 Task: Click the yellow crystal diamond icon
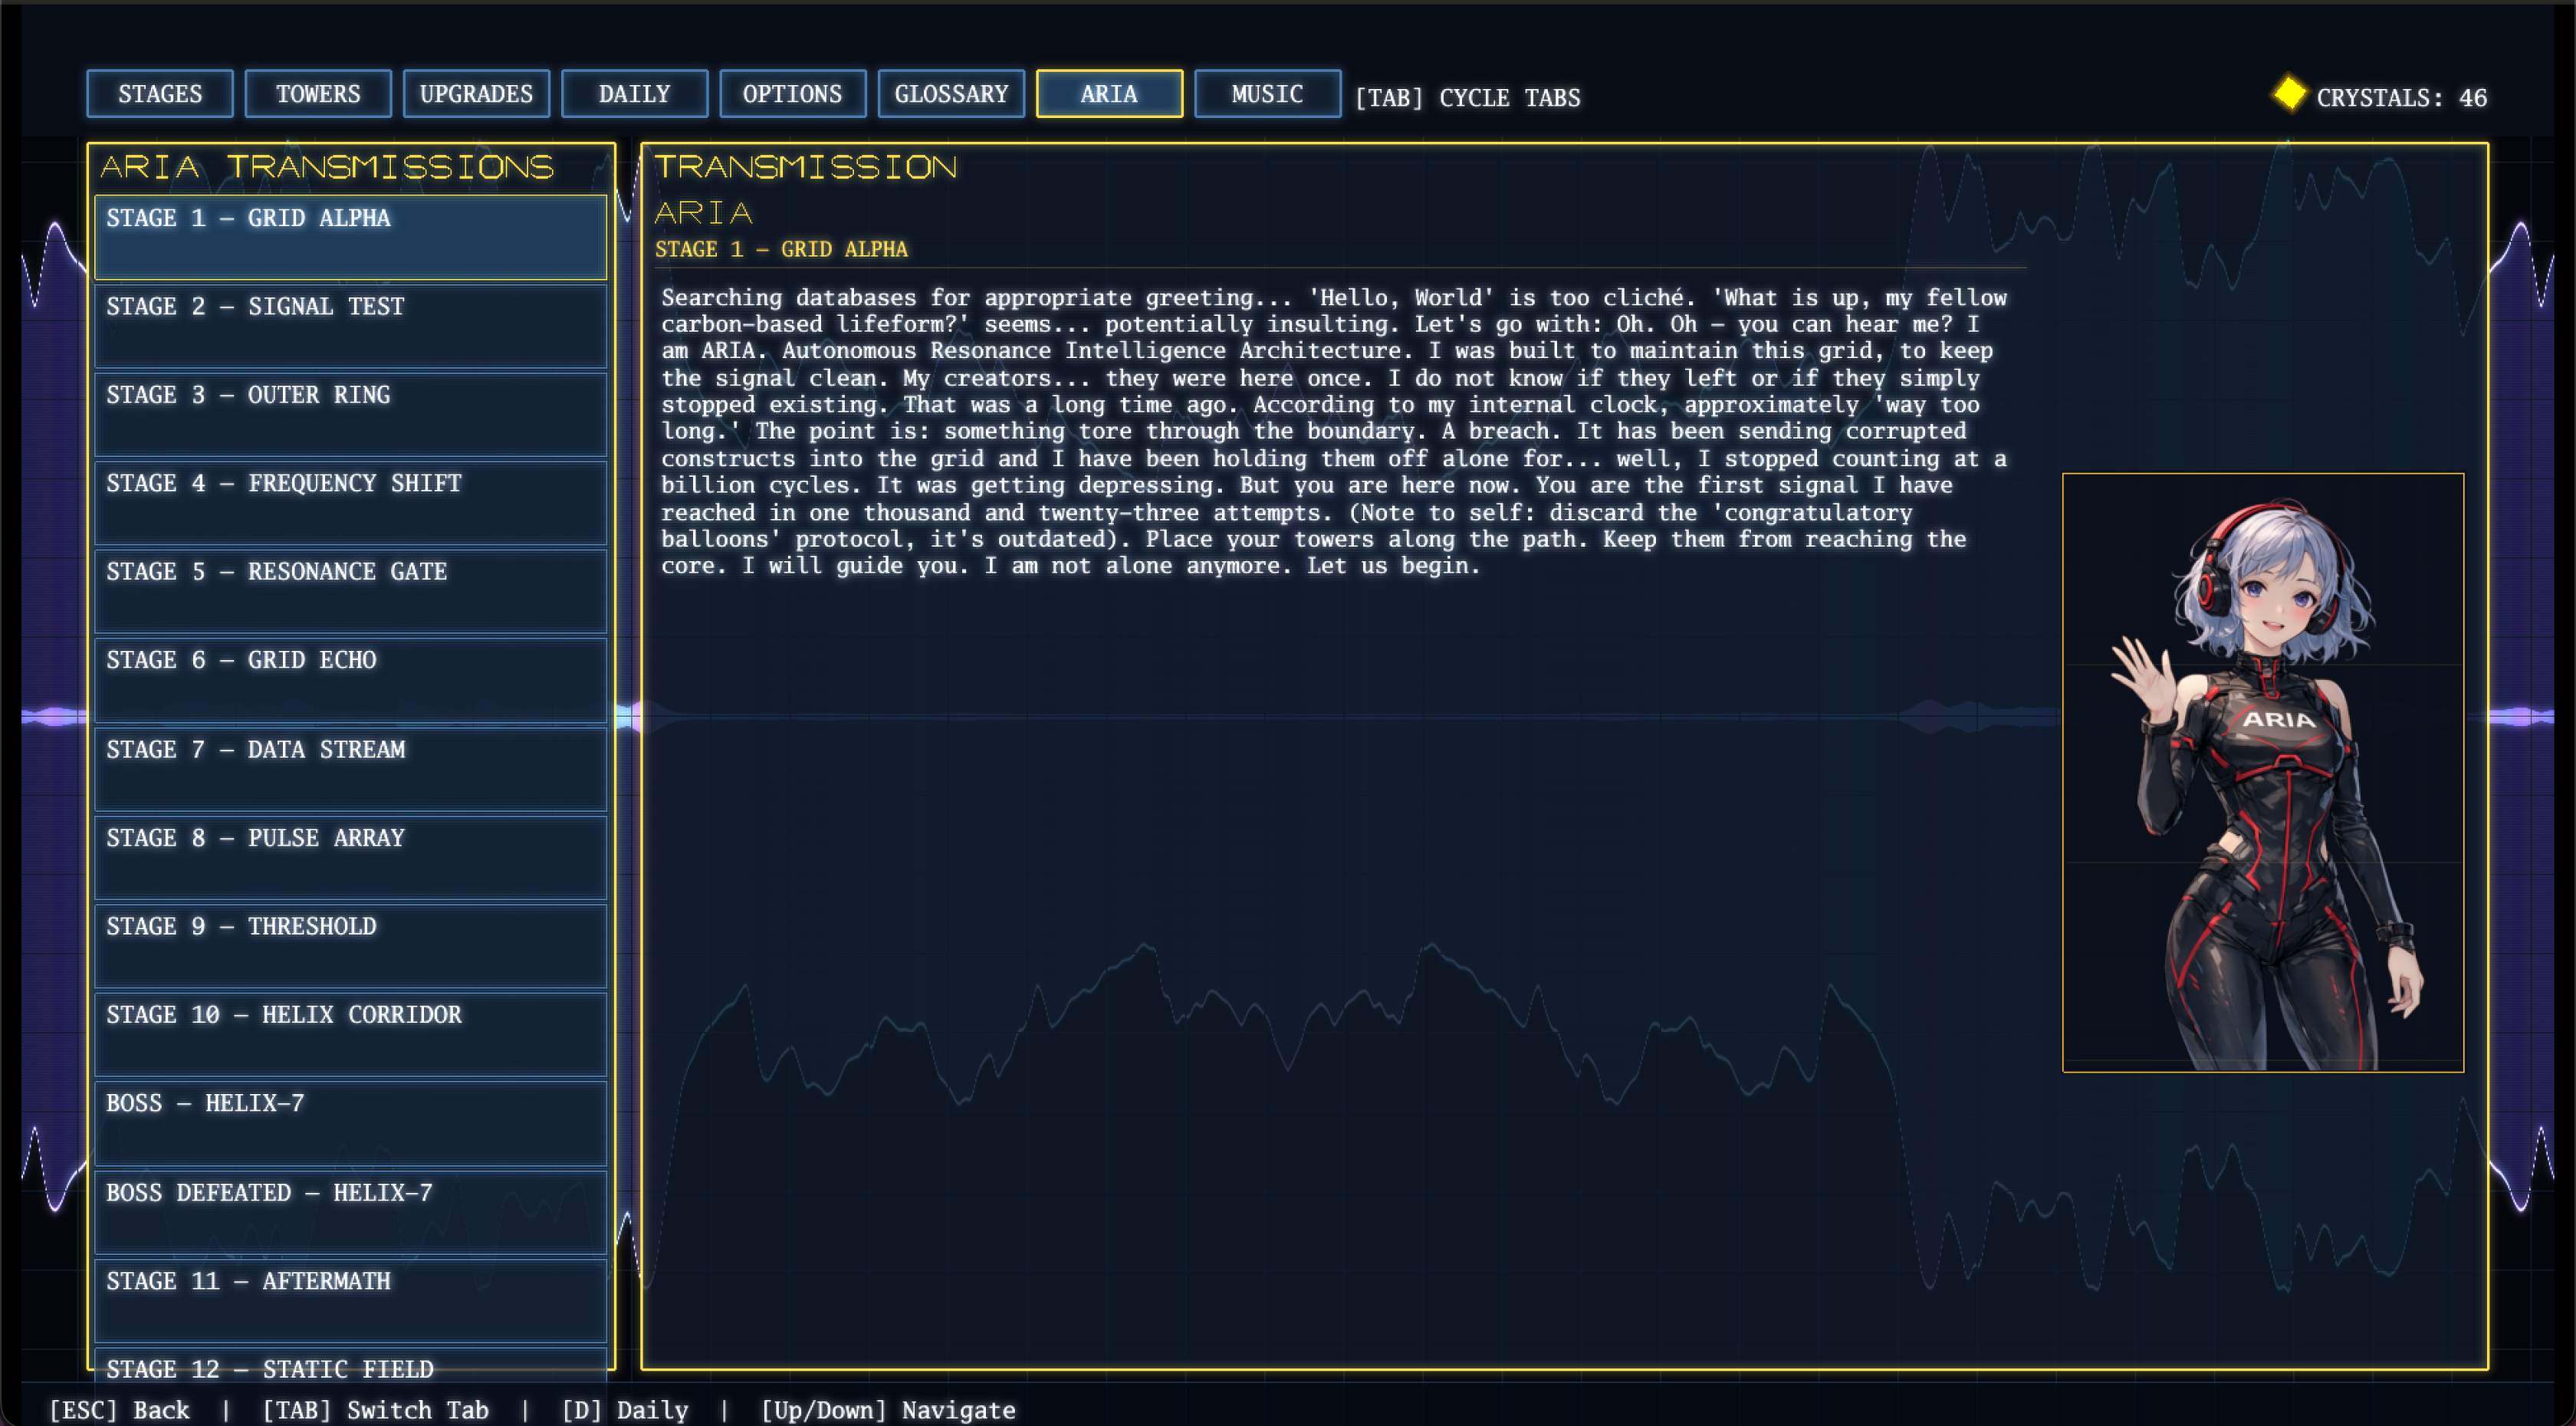click(2289, 94)
